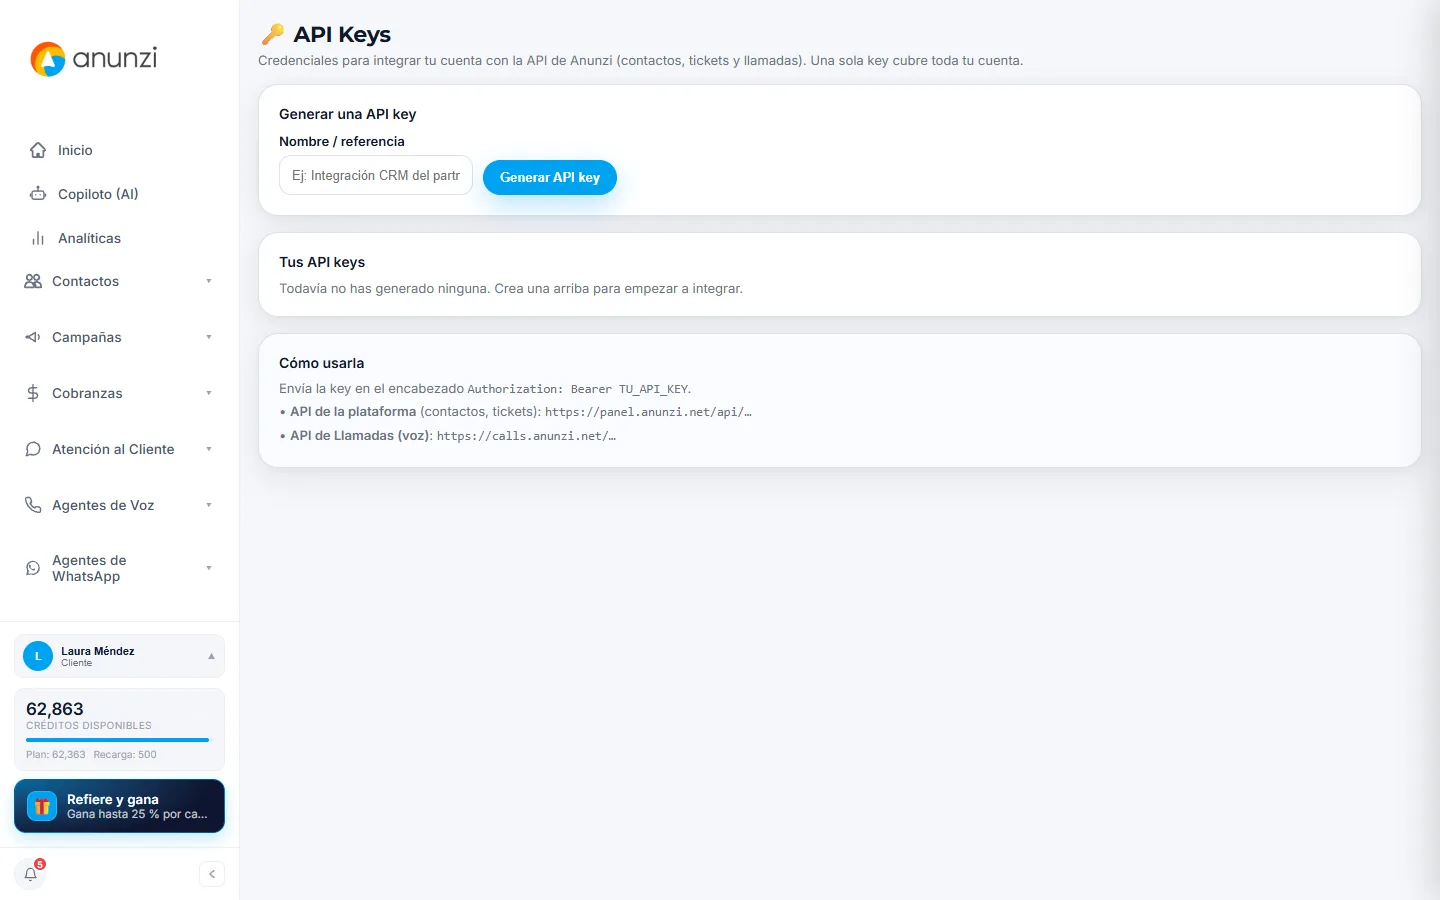Focus the Nombre / referencia input field
Viewport: 1440px width, 900px height.
pyautogui.click(x=376, y=175)
